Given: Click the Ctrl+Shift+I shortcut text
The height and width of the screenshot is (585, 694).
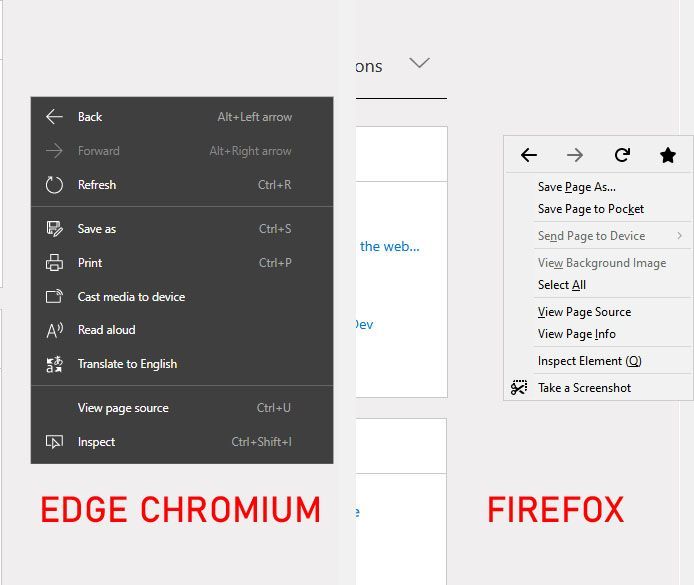Looking at the screenshot, I should [x=261, y=442].
